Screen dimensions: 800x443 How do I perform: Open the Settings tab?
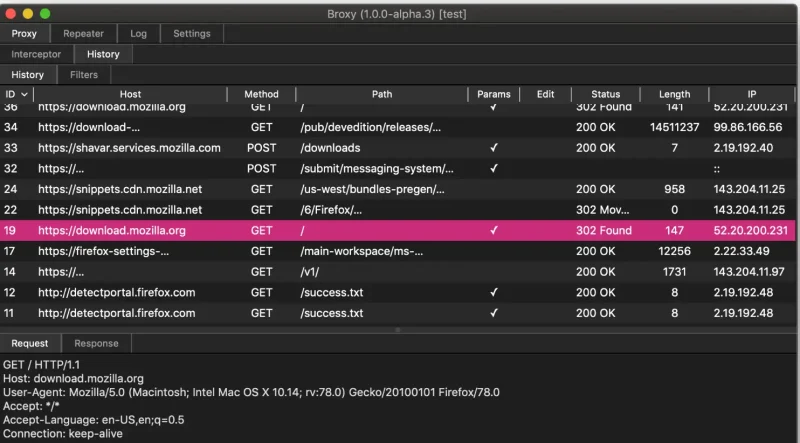pos(192,33)
